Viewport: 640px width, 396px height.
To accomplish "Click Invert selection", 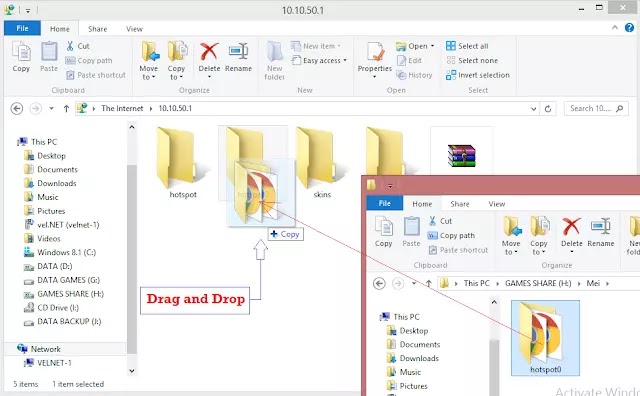I will [478, 75].
